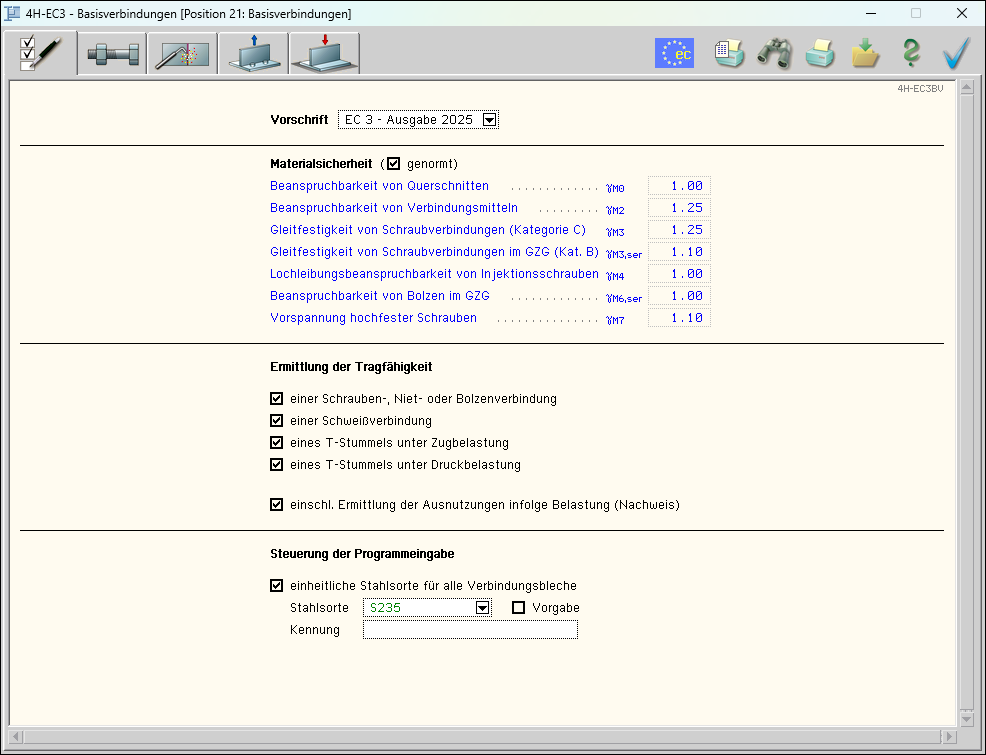Select T-stub tension load tab icon
Image resolution: width=986 pixels, height=755 pixels.
[x=253, y=54]
